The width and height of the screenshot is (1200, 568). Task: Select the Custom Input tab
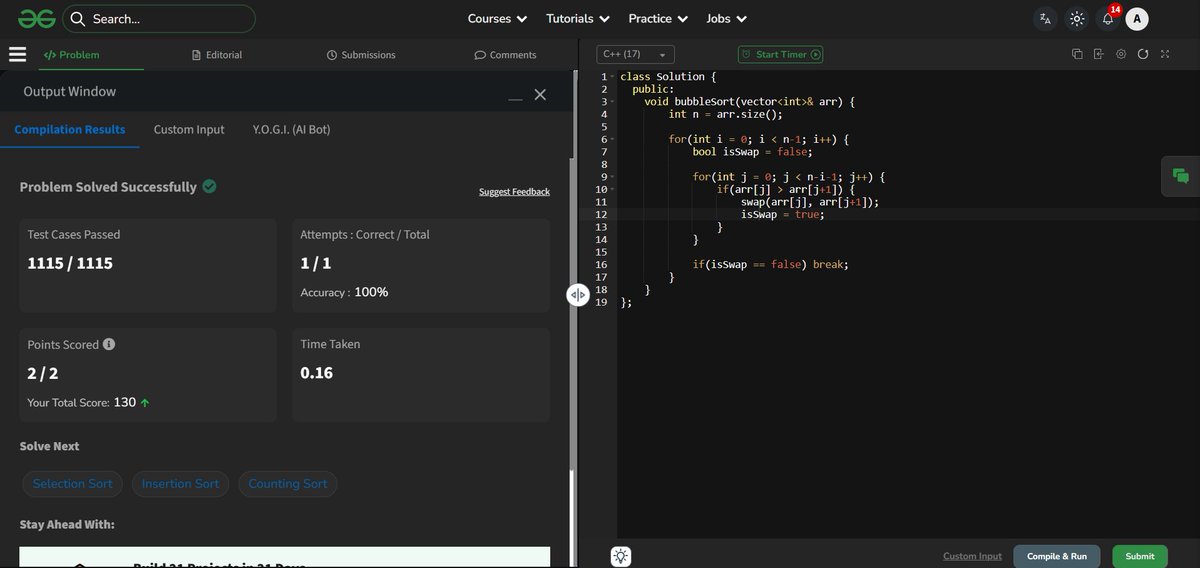click(x=189, y=130)
